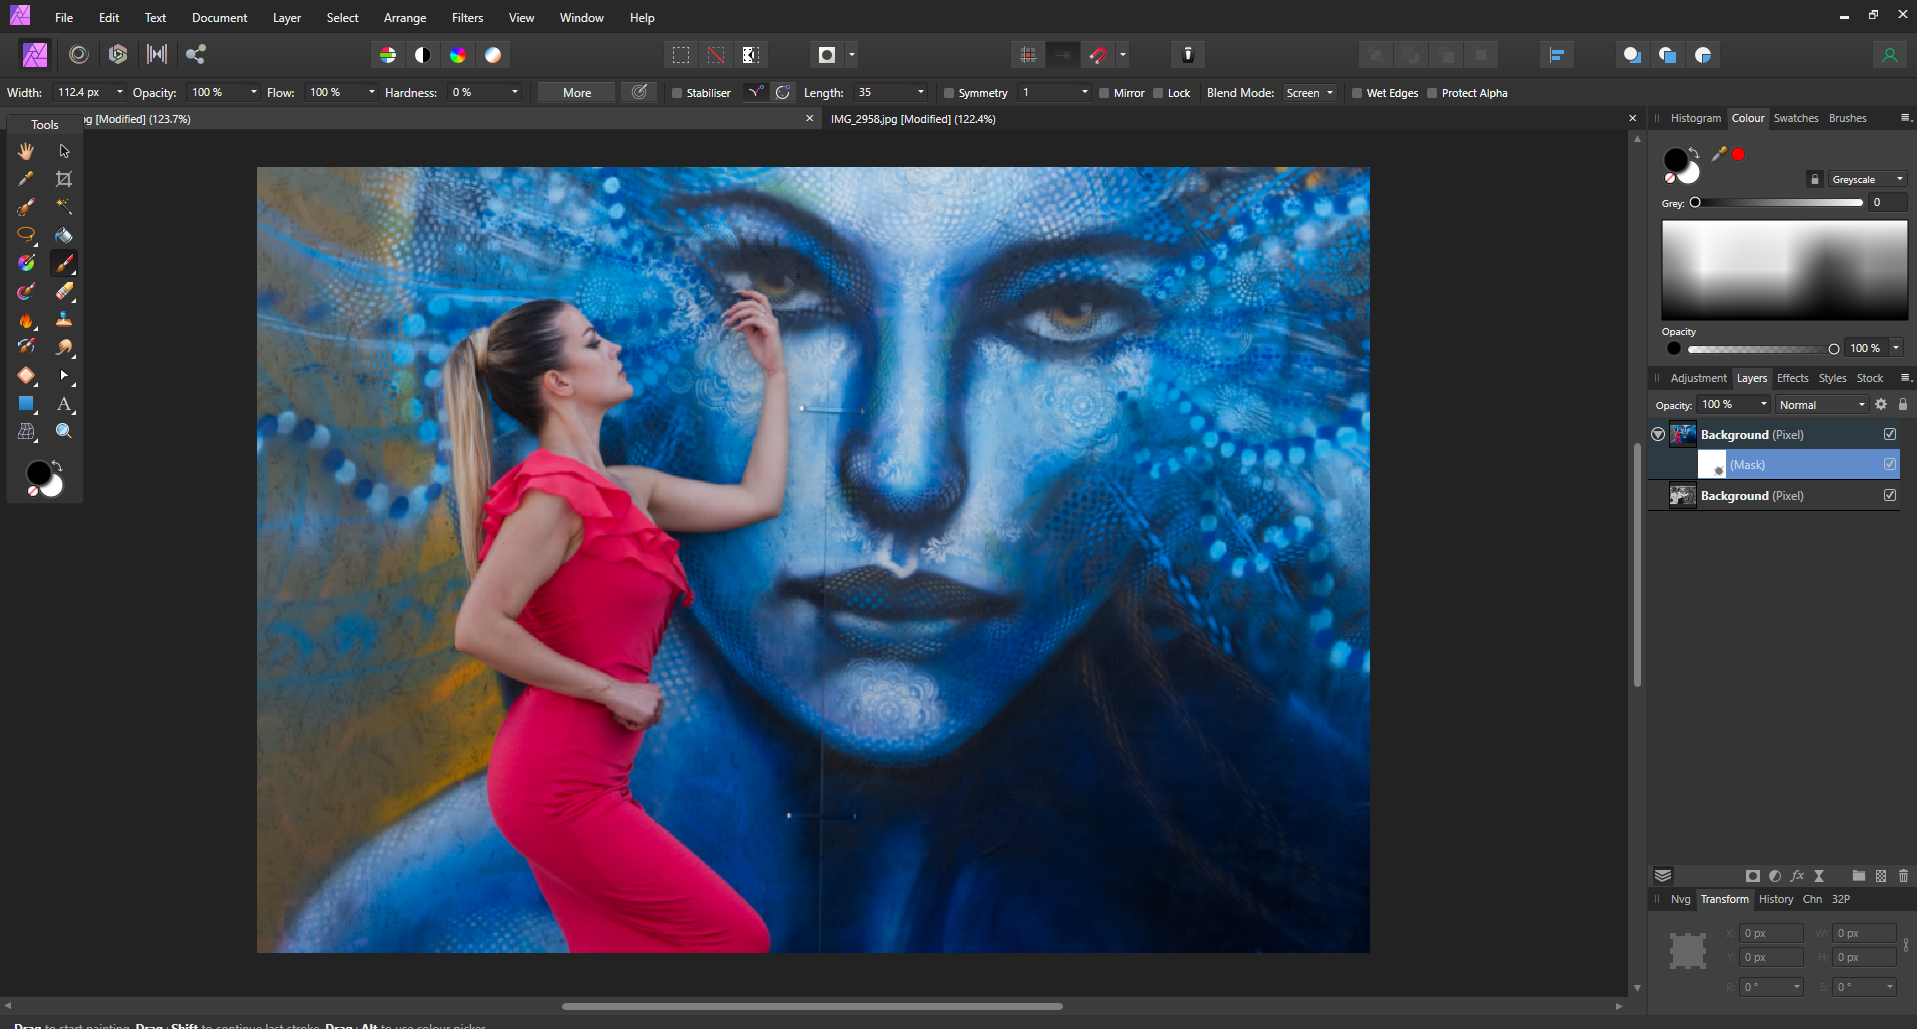
Task: Toggle the Protect Alpha checkbox
Action: click(1432, 93)
